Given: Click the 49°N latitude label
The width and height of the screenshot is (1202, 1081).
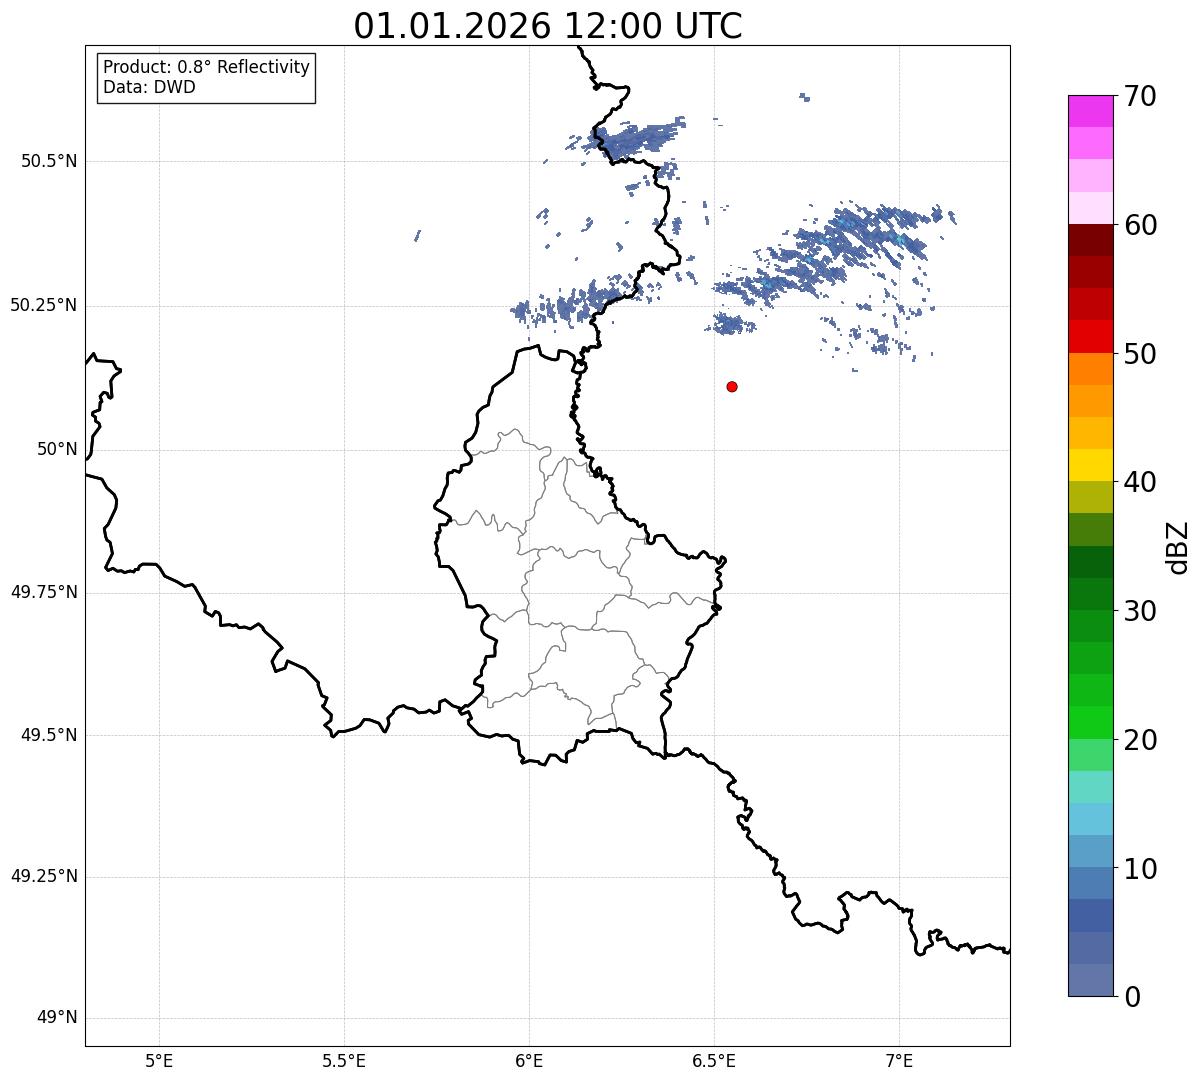Looking at the screenshot, I should click(57, 1018).
